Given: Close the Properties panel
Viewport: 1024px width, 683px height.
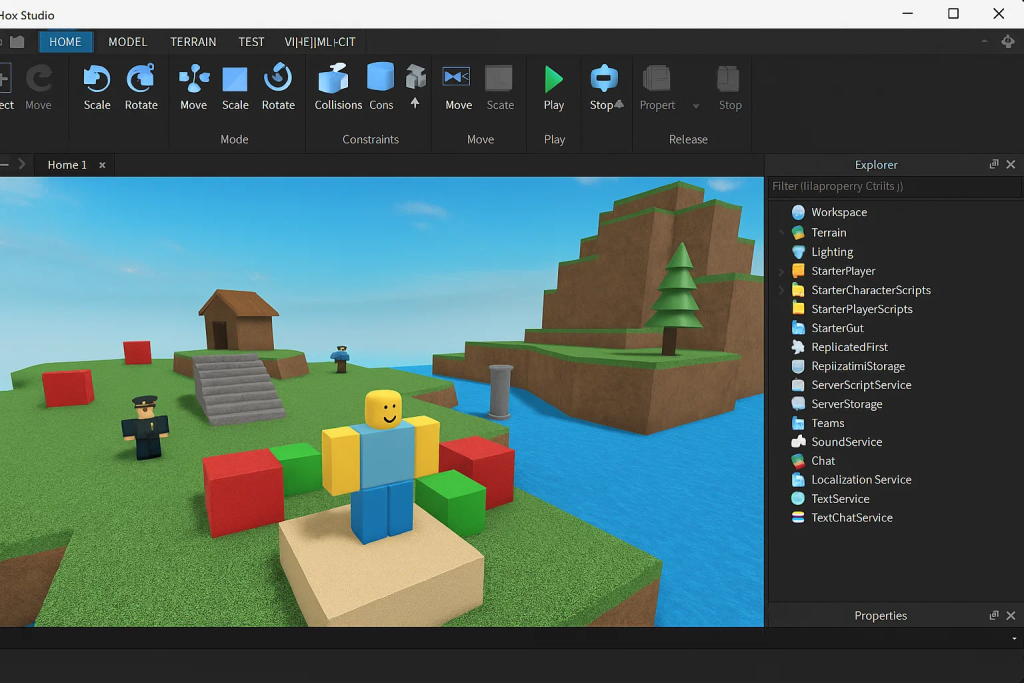Looking at the screenshot, I should coord(1011,616).
